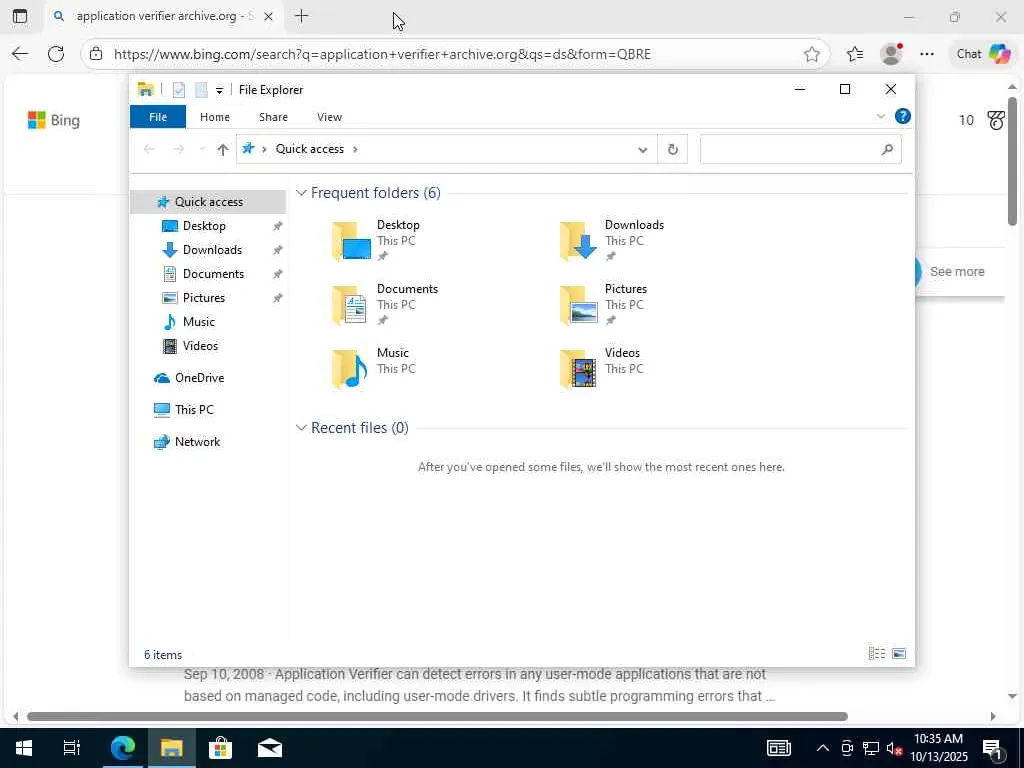This screenshot has width=1024, height=768.
Task: Switch to the View ribbon tab
Action: click(x=329, y=117)
